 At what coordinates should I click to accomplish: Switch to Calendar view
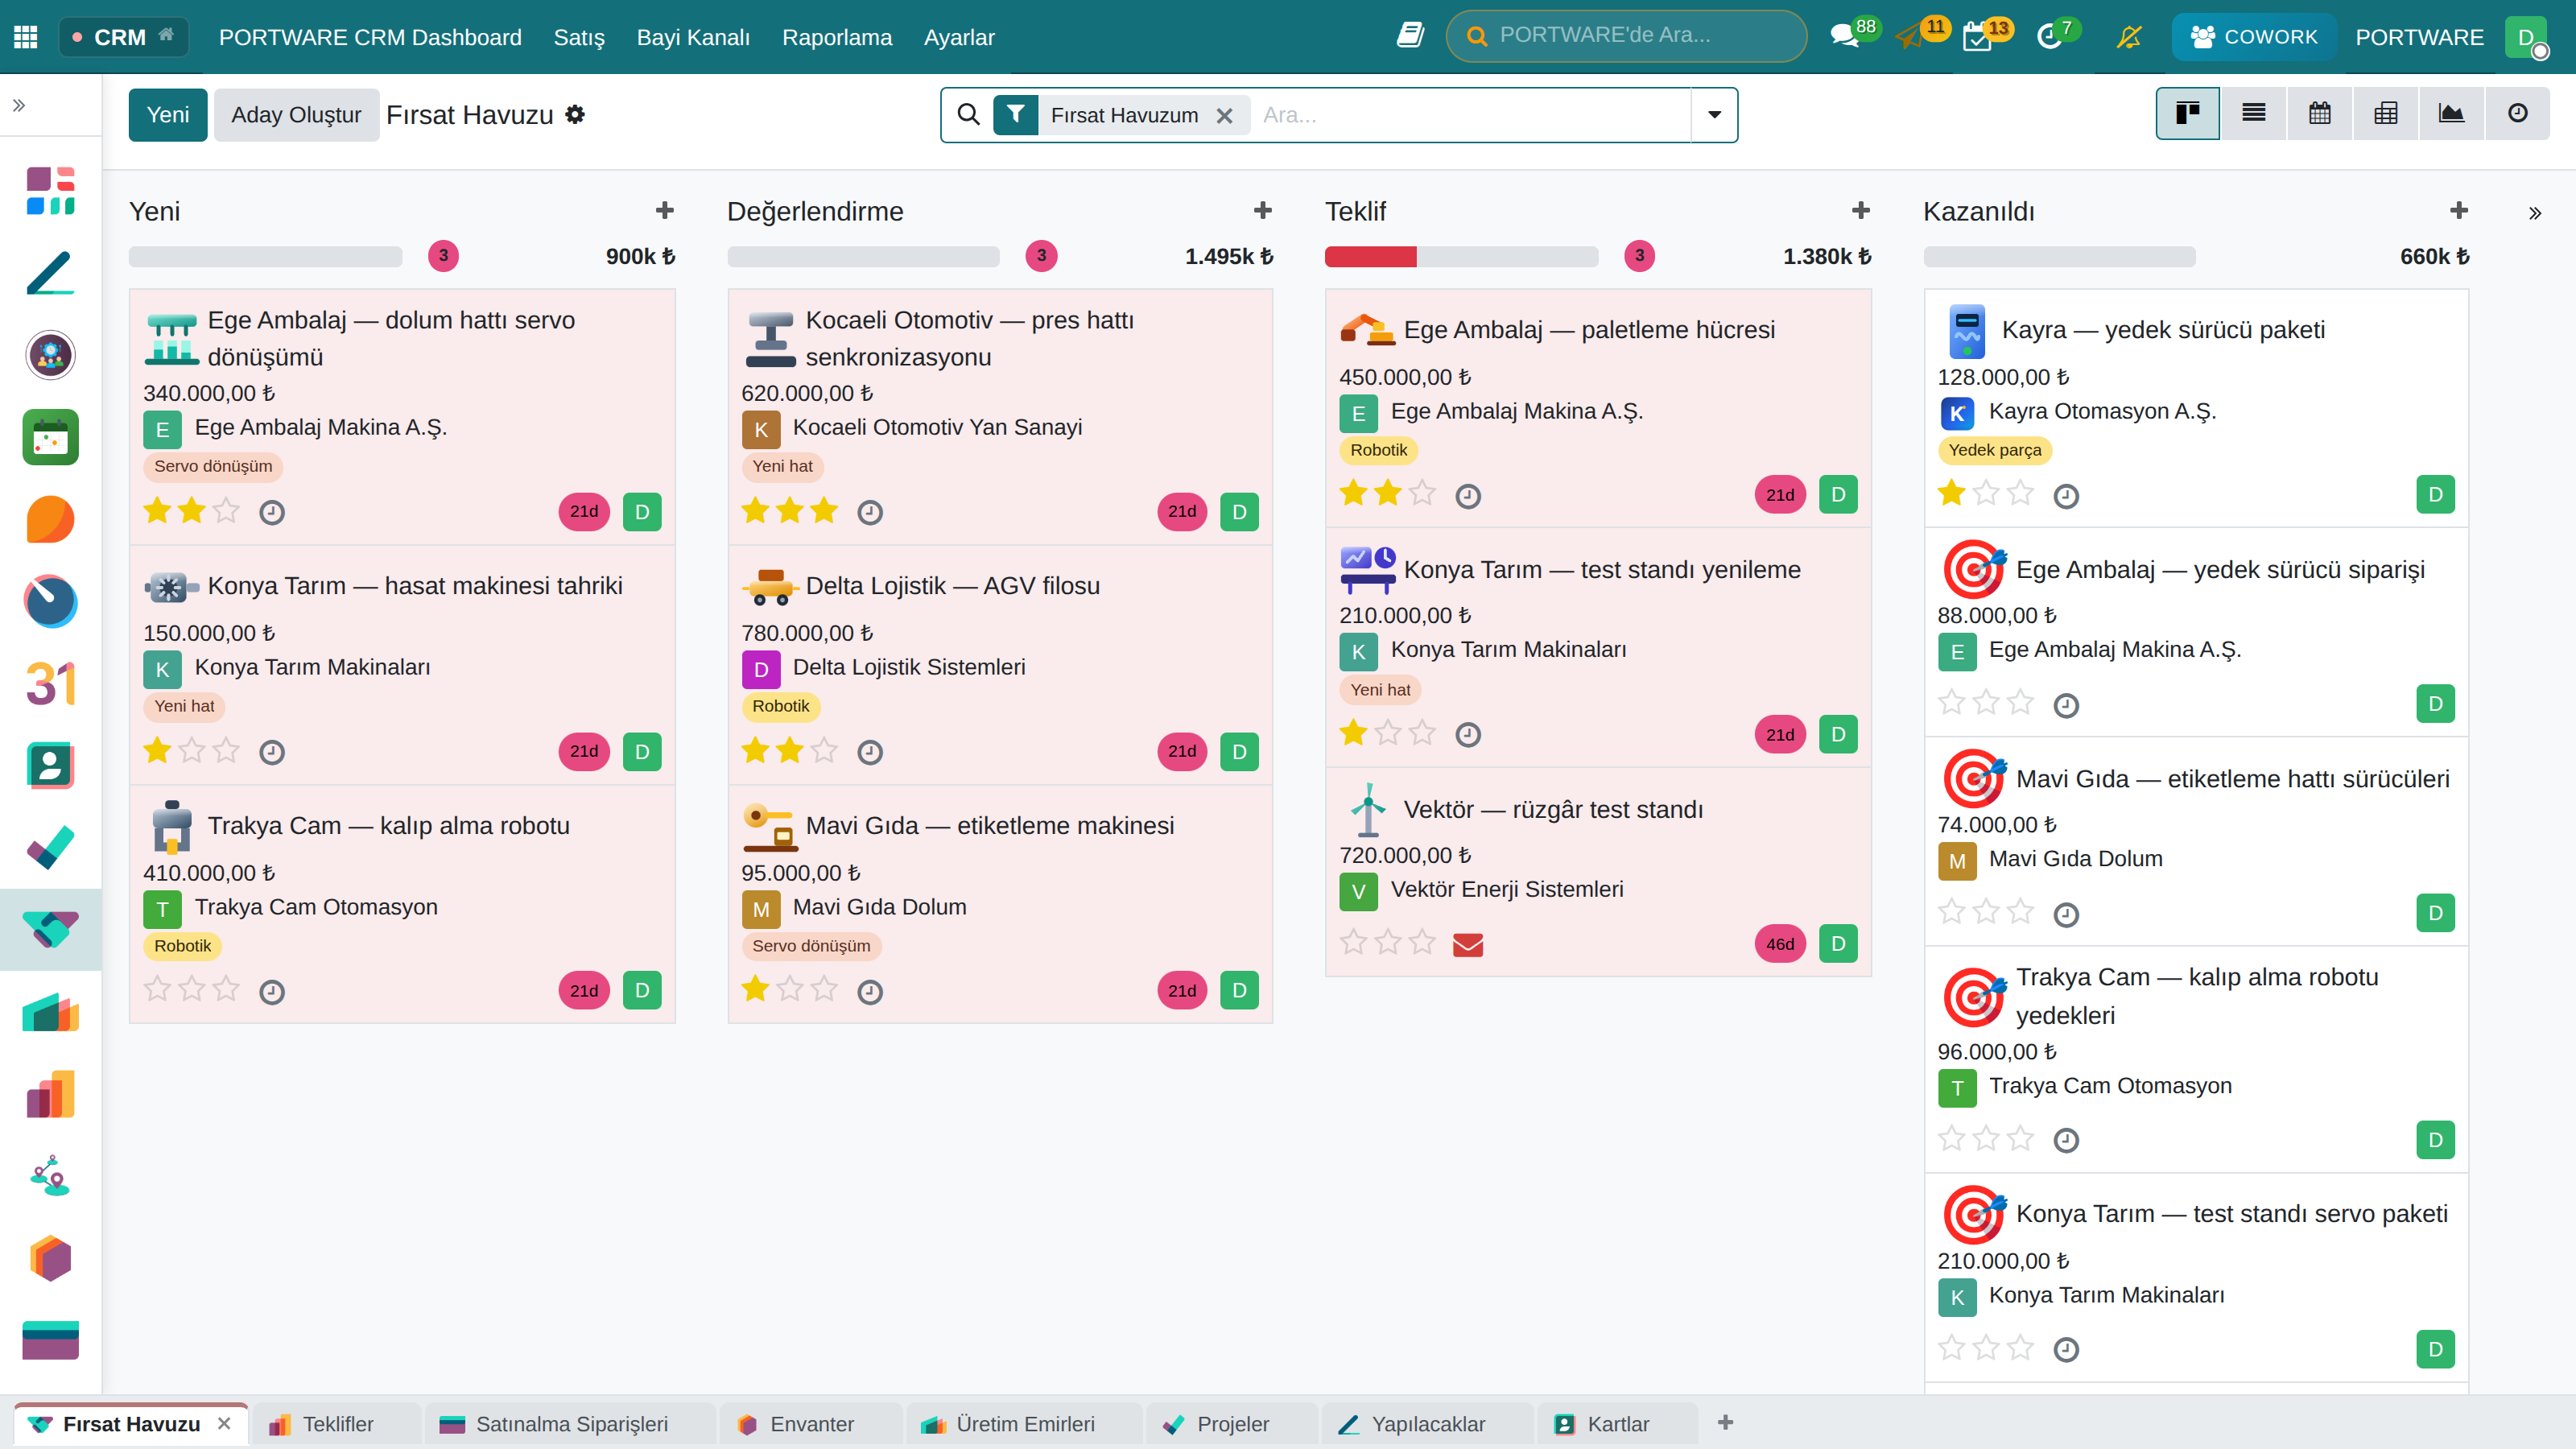point(2320,113)
